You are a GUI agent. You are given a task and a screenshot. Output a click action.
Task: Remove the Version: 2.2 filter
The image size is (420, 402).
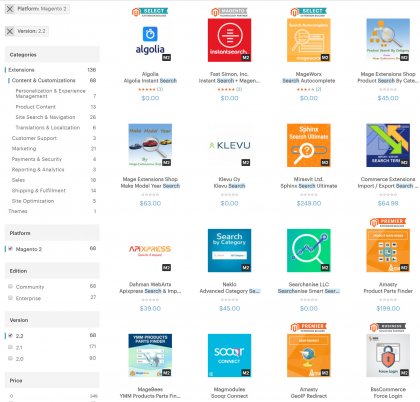tap(10, 31)
